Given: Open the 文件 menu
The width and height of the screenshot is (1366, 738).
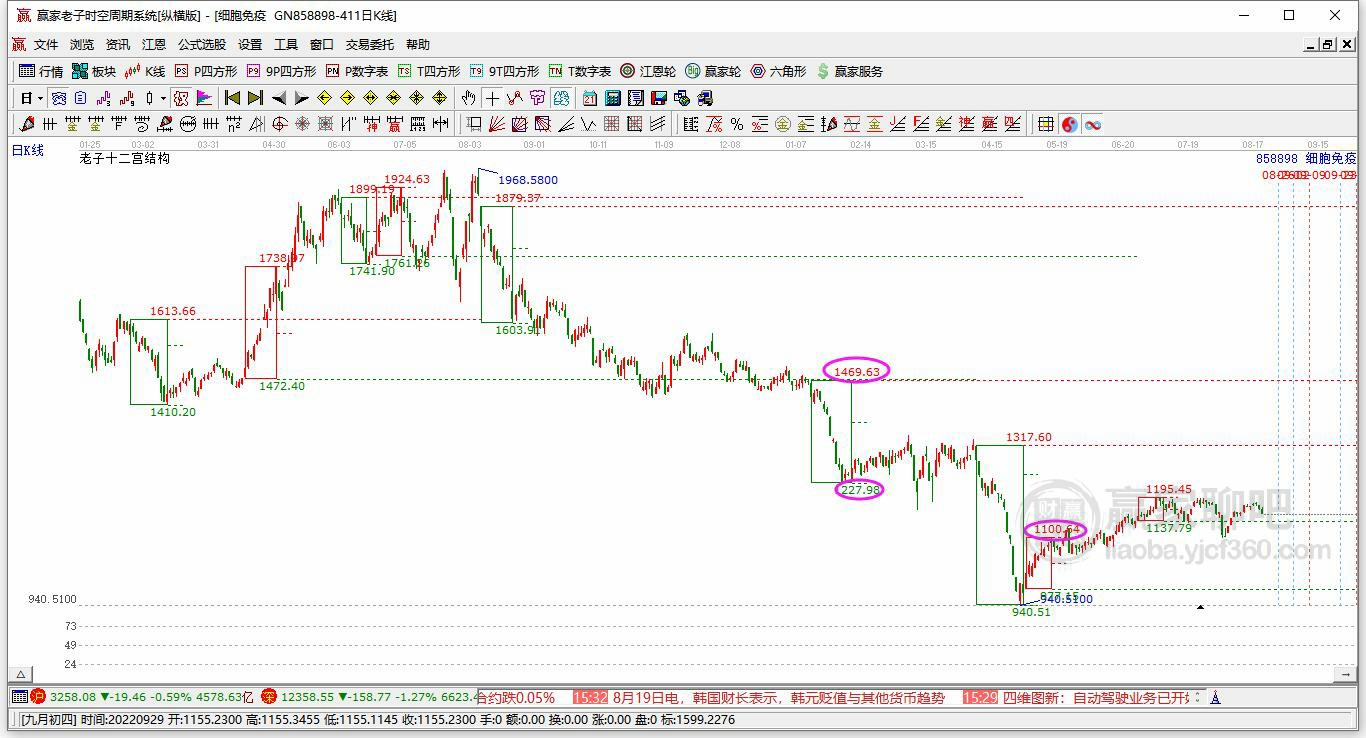Looking at the screenshot, I should click(46, 45).
